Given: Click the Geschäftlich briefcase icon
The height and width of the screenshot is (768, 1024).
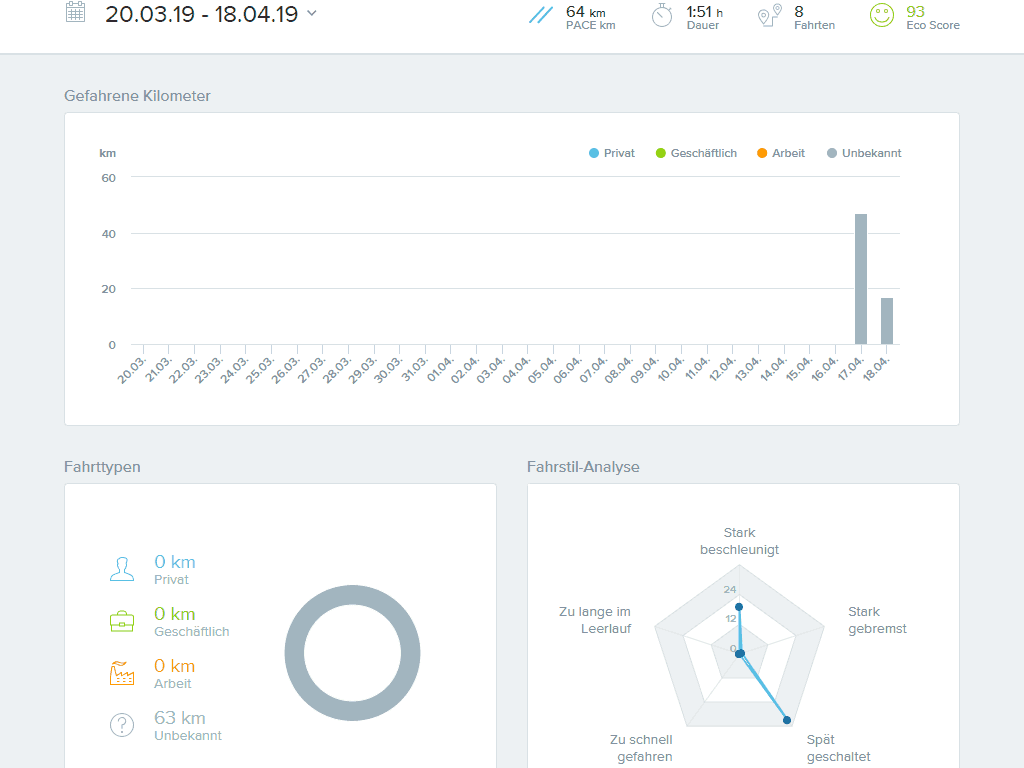Looking at the screenshot, I should click(x=122, y=621).
